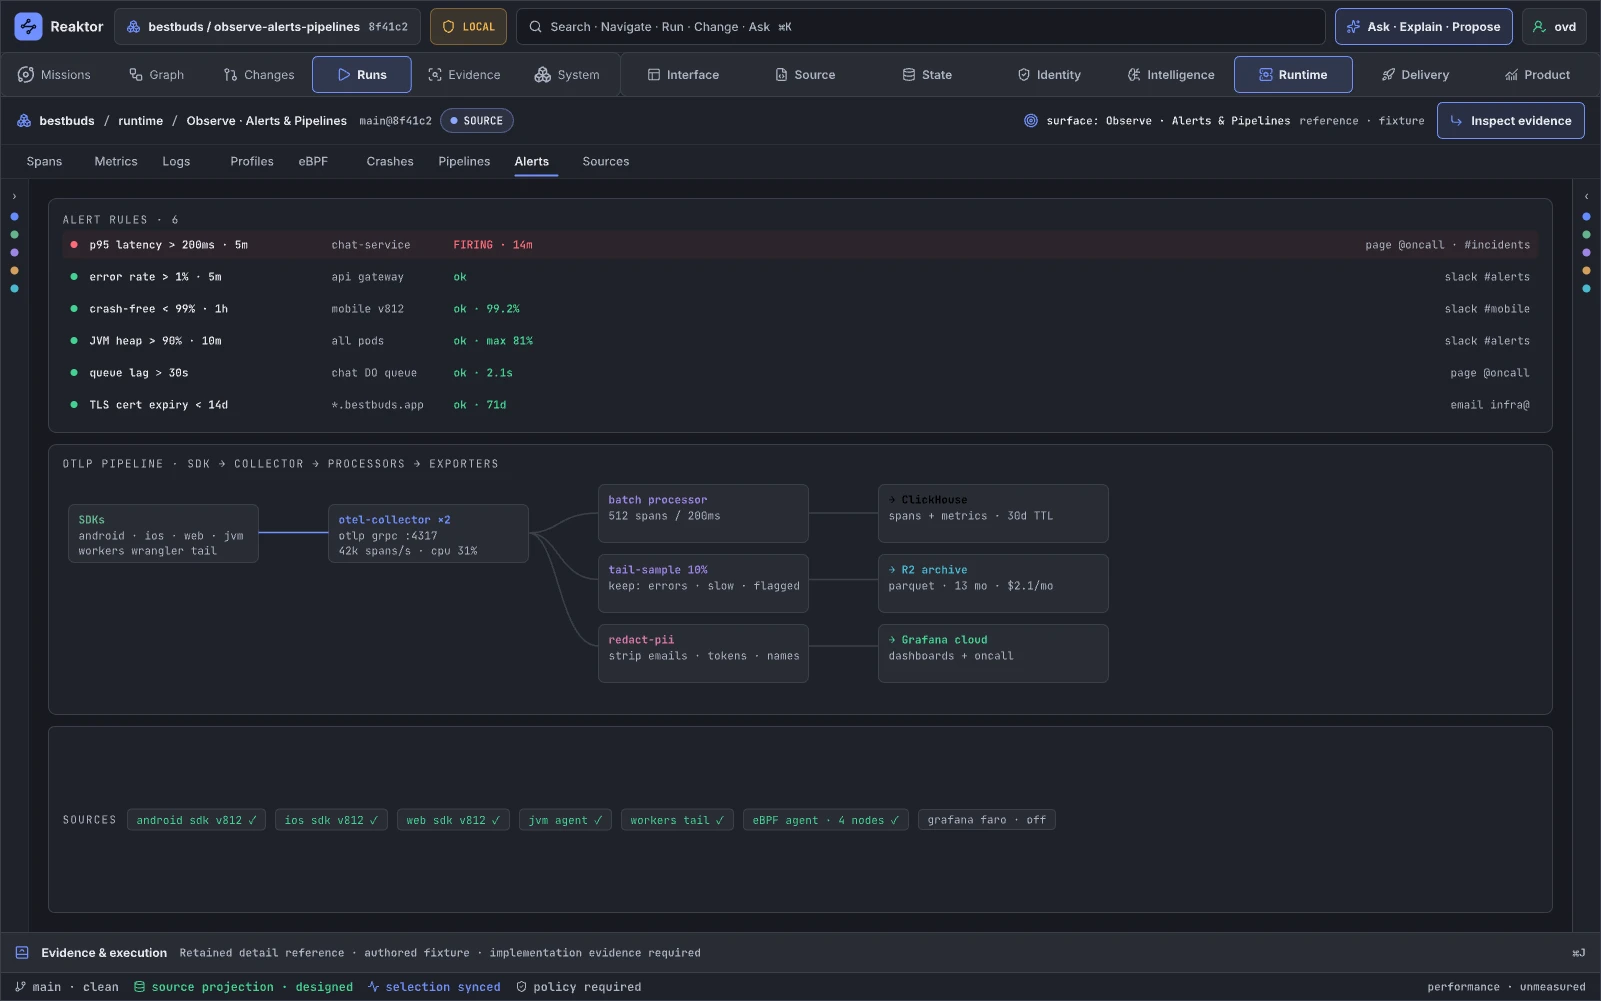Toggle the 'ios sdk v812' source chip

click(331, 820)
